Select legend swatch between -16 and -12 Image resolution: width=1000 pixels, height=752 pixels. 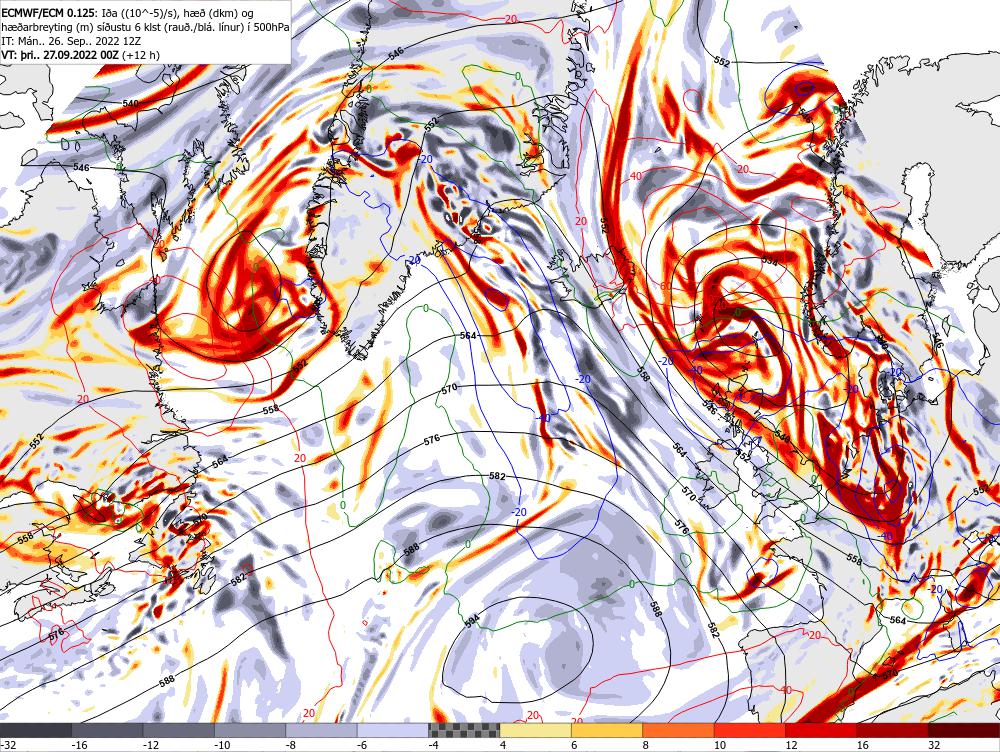click(107, 730)
